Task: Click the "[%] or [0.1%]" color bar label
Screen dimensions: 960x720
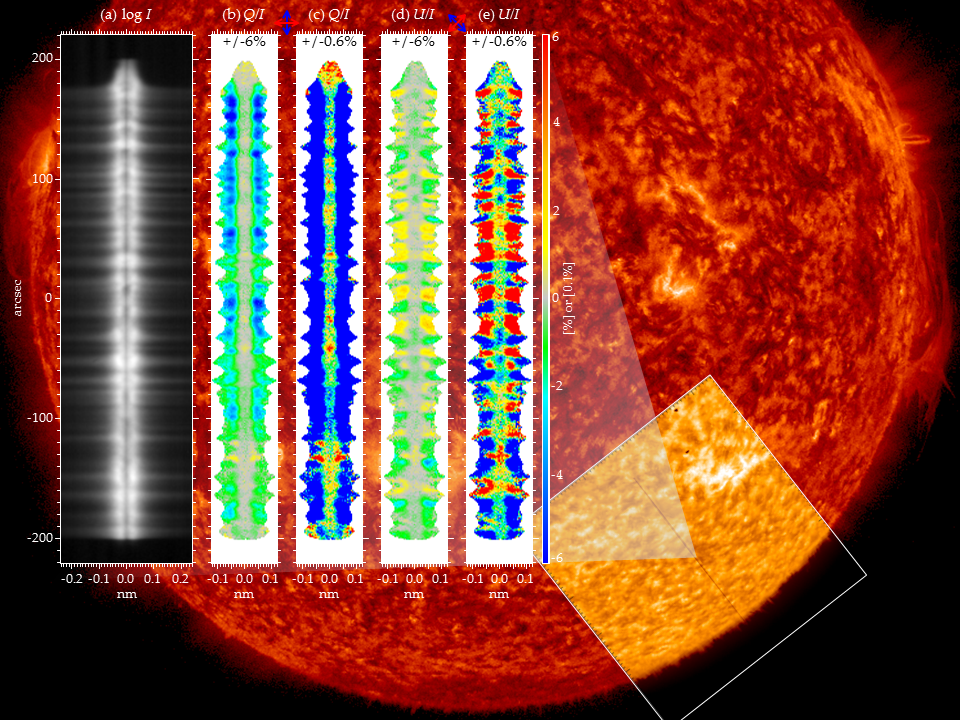Action: click(568, 300)
